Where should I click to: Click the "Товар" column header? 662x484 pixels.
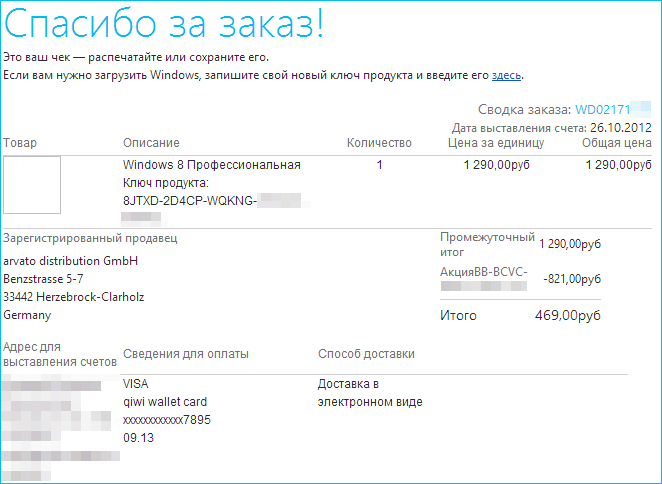click(20, 143)
